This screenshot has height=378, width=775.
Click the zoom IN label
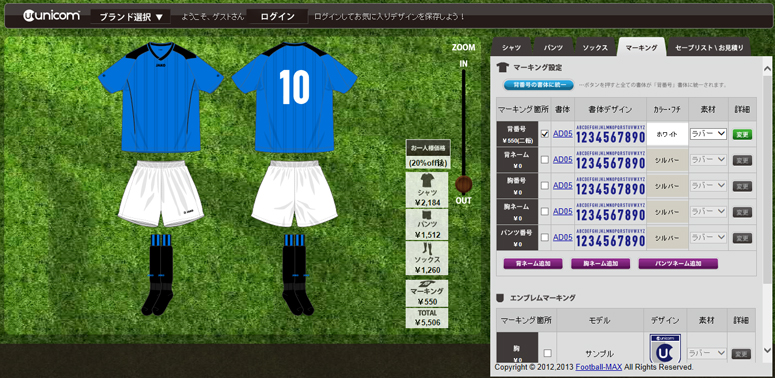(464, 64)
